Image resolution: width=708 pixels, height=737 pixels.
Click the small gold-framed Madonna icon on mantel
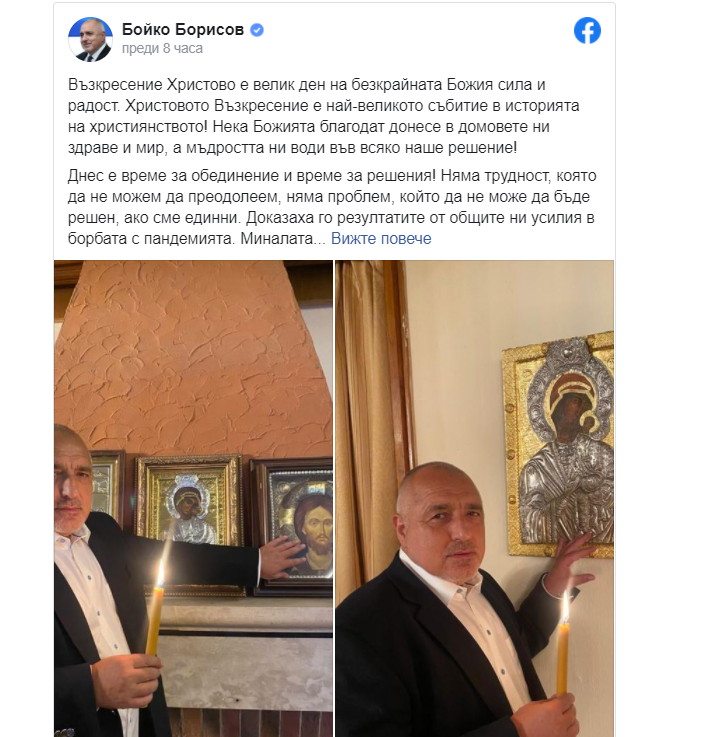pos(189,502)
